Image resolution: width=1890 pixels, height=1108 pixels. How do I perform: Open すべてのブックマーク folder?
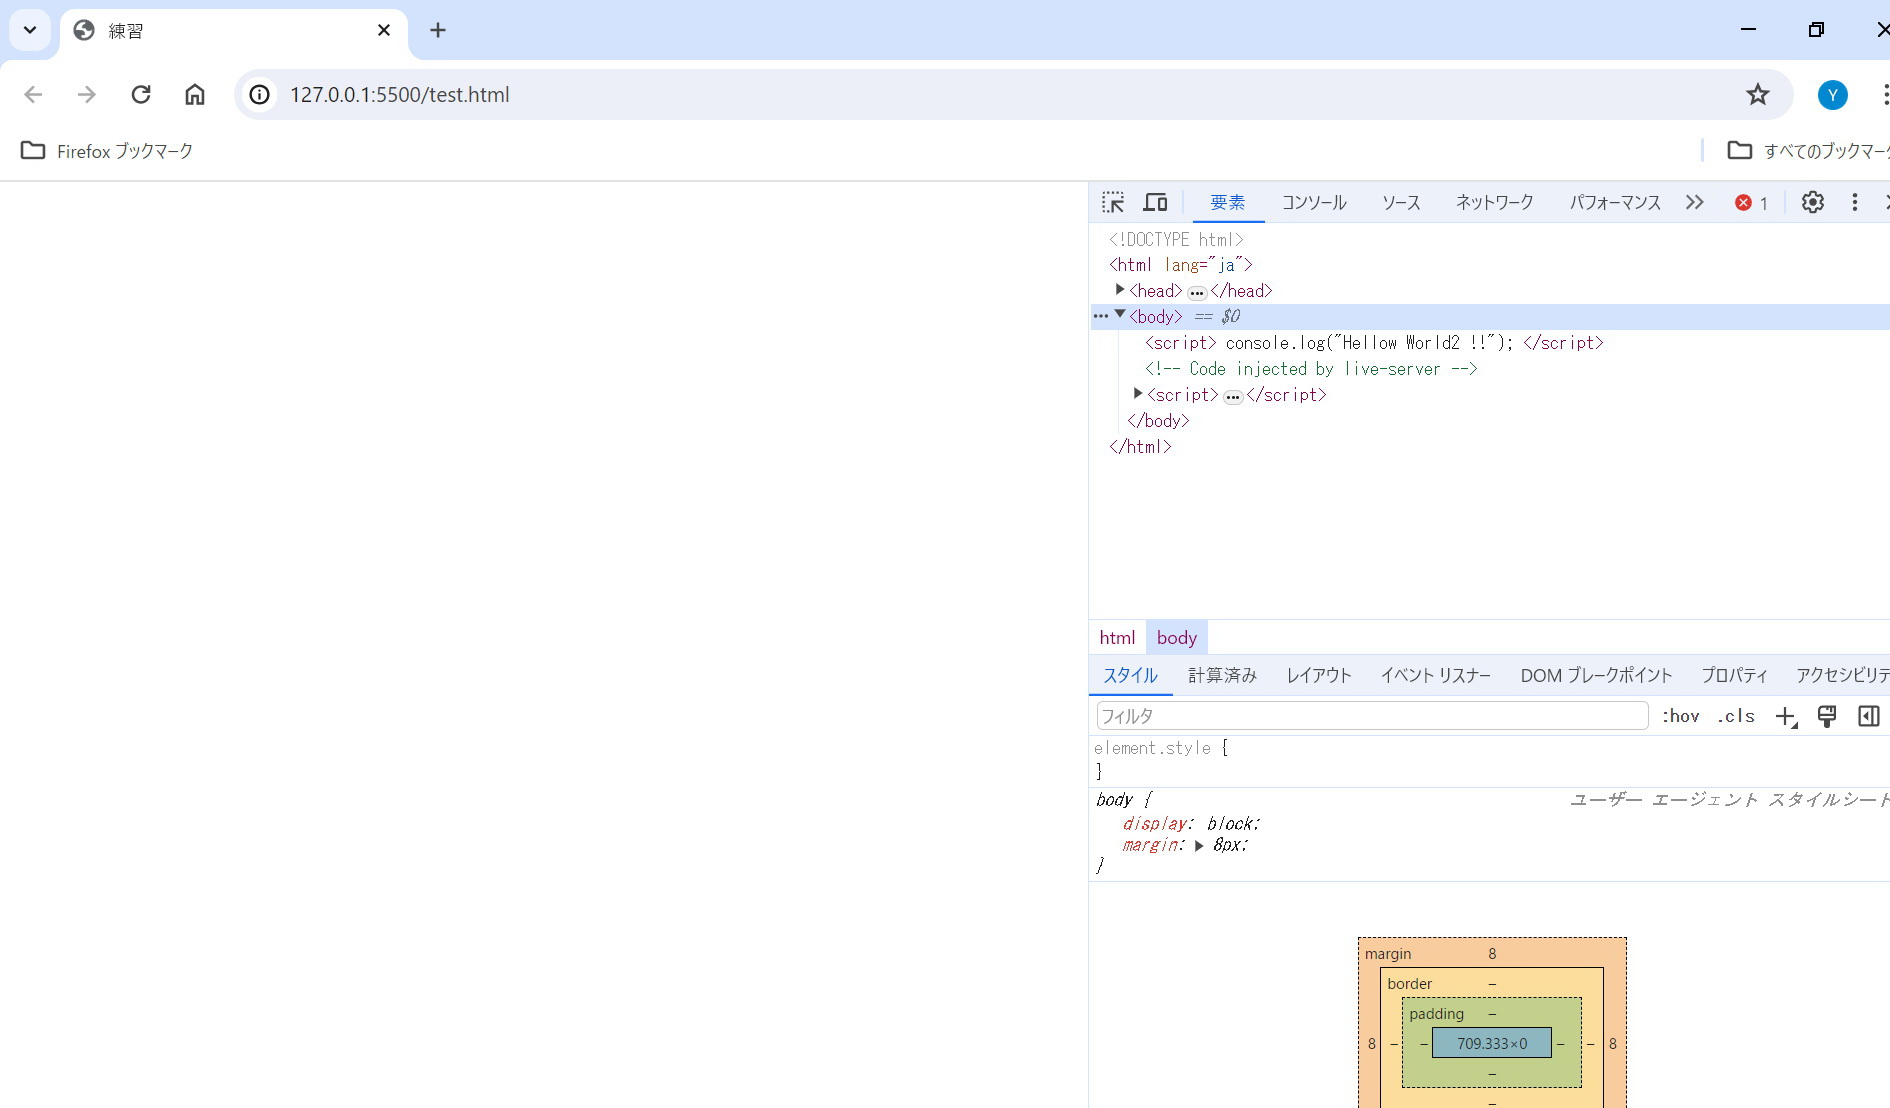click(1808, 151)
